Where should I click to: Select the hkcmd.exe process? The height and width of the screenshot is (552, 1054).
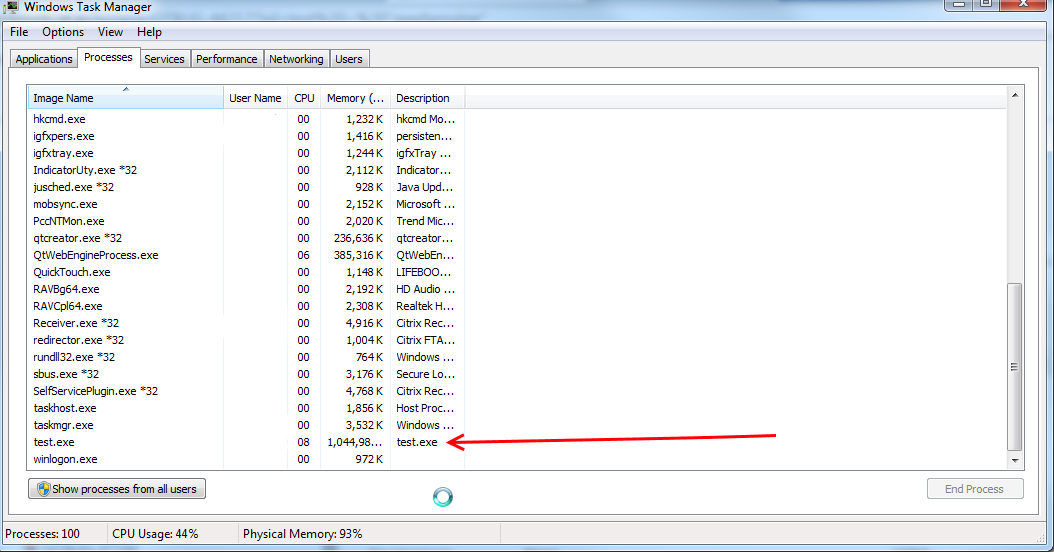tap(59, 119)
